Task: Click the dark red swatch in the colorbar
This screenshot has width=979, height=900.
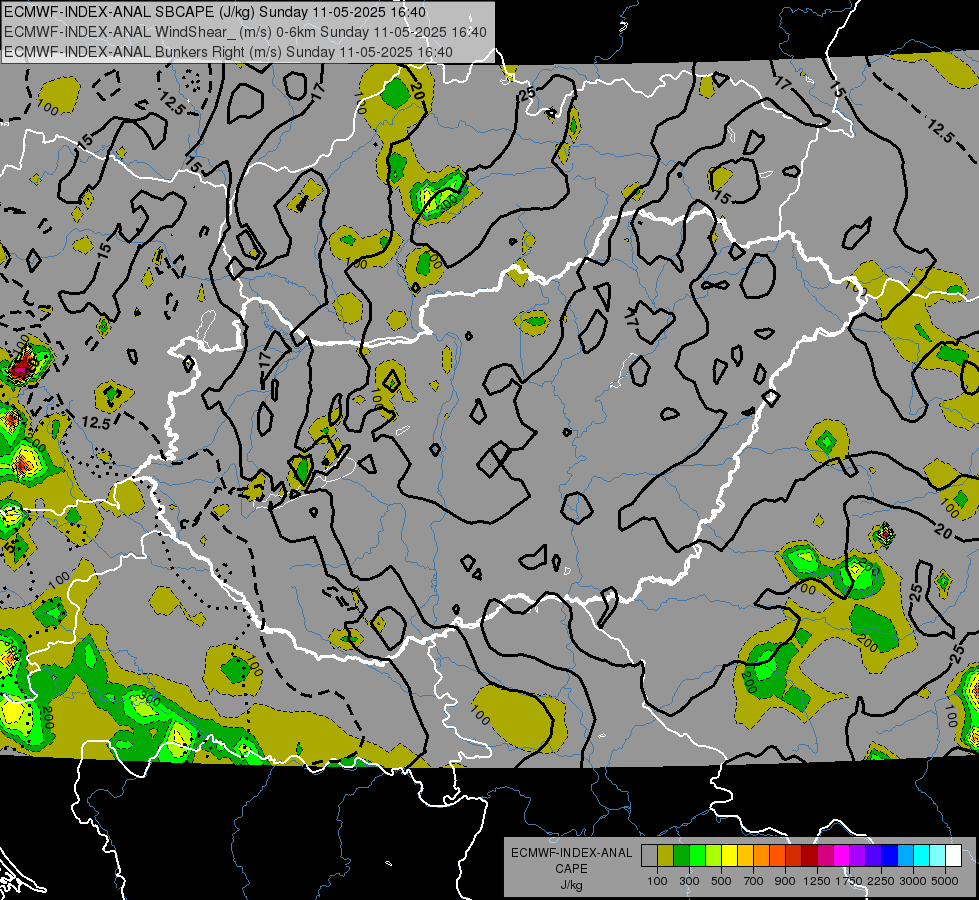Action: point(809,855)
